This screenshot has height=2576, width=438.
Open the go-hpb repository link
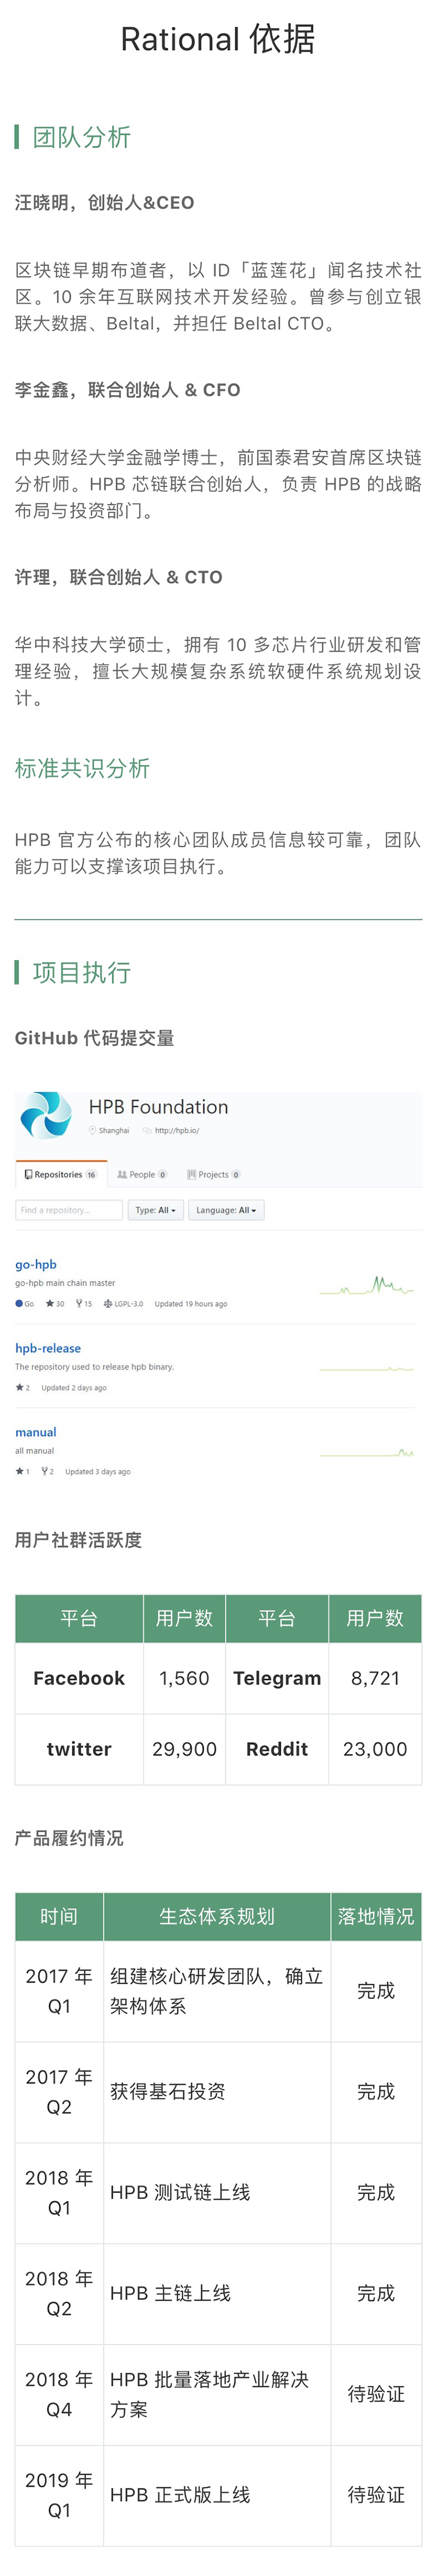coord(36,1265)
